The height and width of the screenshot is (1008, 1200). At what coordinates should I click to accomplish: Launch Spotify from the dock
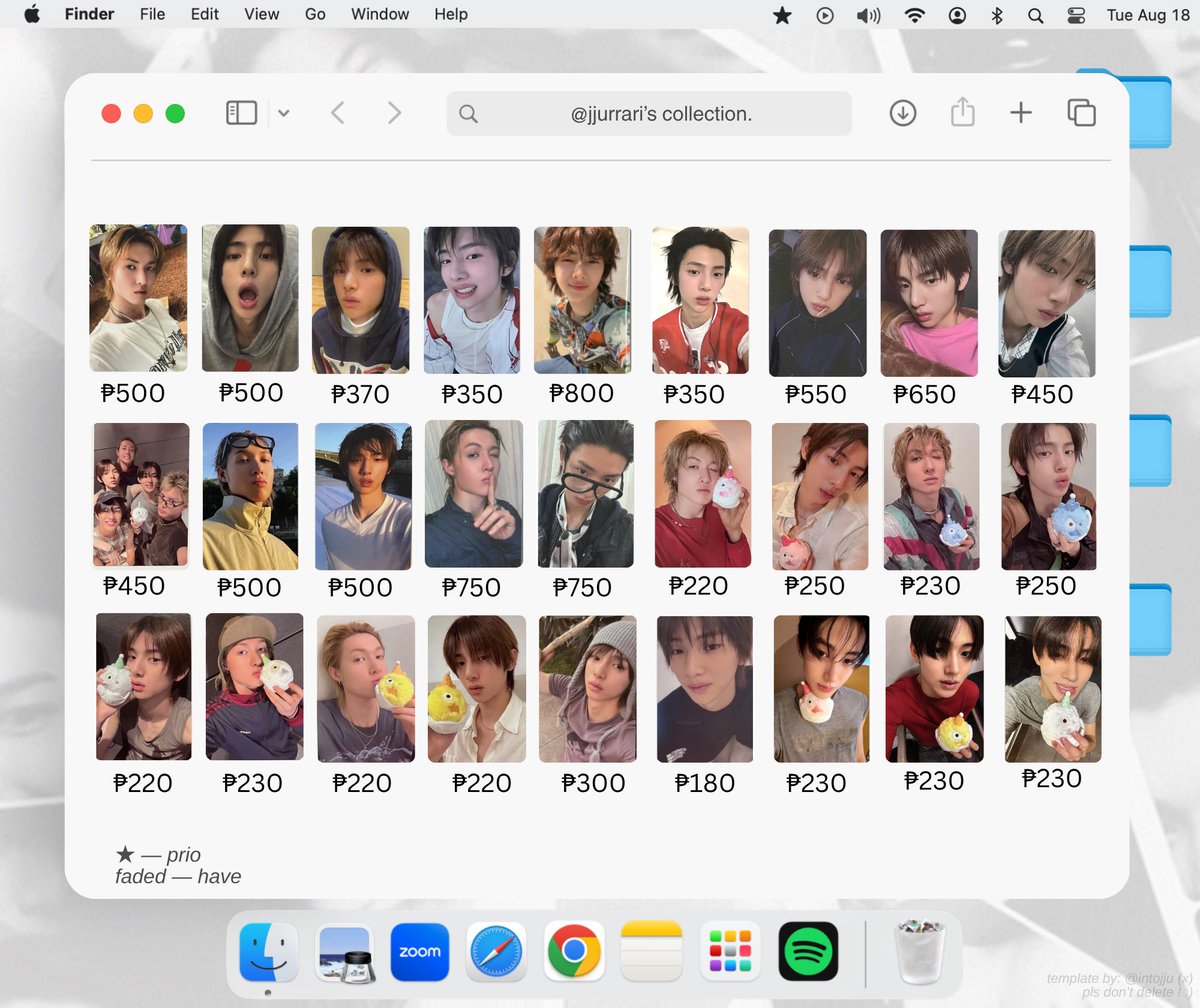click(x=808, y=952)
